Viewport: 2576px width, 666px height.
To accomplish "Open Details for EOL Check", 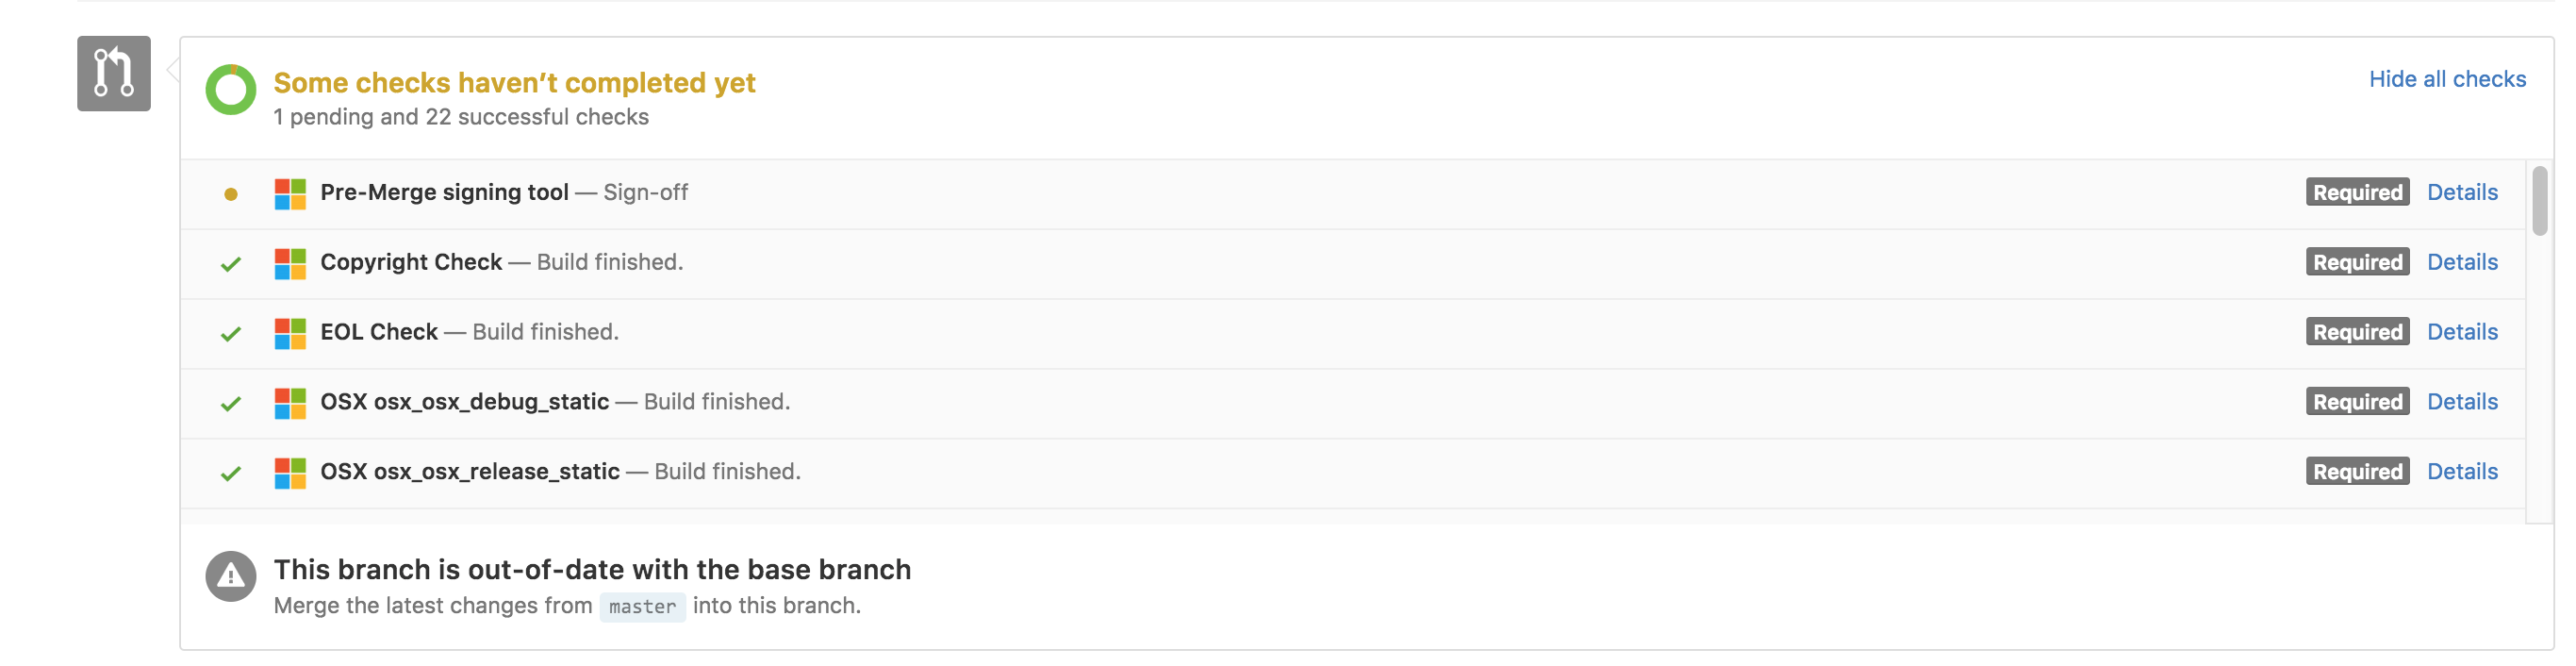I will (x=2462, y=332).
